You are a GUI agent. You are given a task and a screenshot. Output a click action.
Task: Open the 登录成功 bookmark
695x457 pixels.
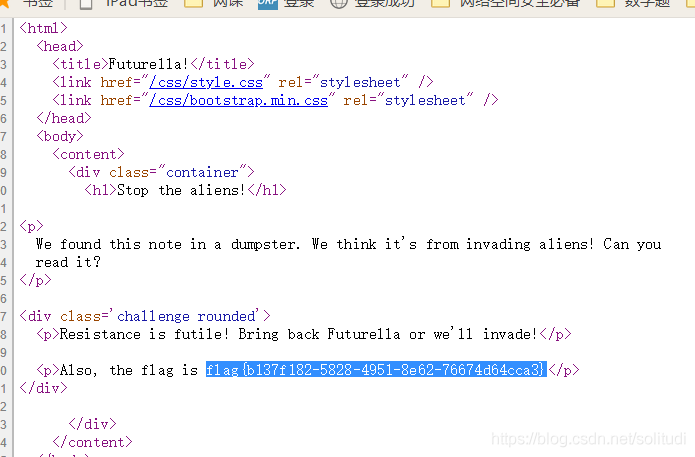tap(372, 4)
